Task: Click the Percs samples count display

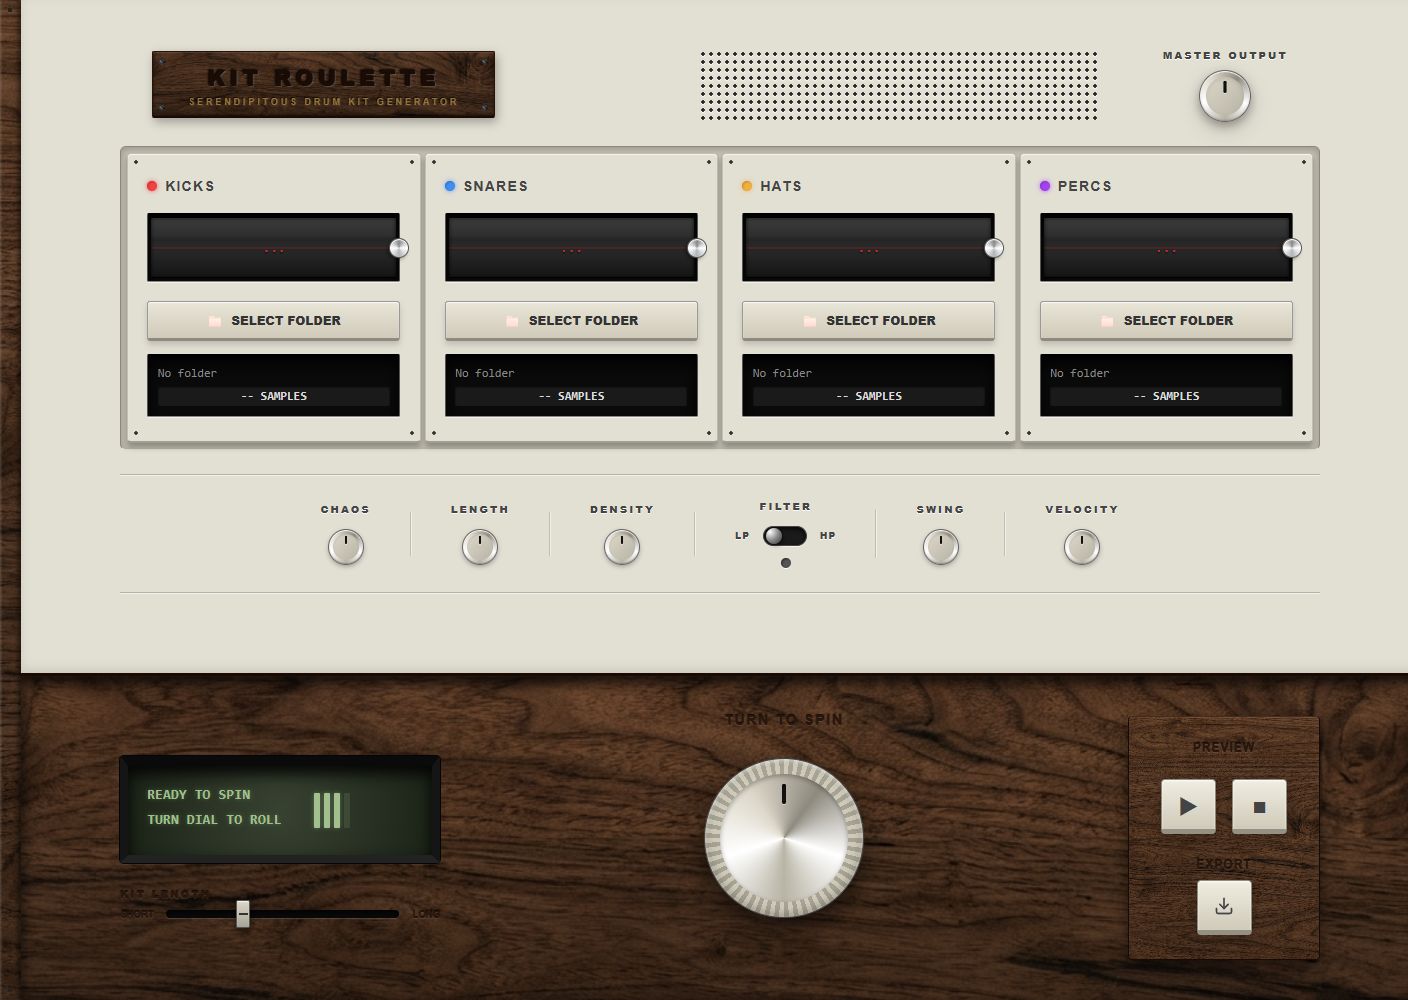Action: pos(1166,396)
